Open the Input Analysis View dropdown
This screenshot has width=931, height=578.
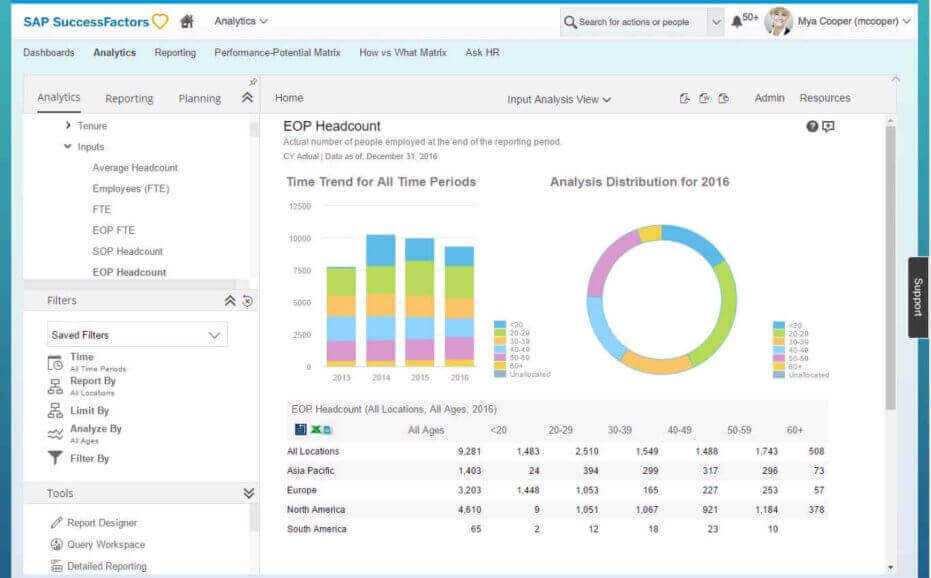pyautogui.click(x=559, y=100)
